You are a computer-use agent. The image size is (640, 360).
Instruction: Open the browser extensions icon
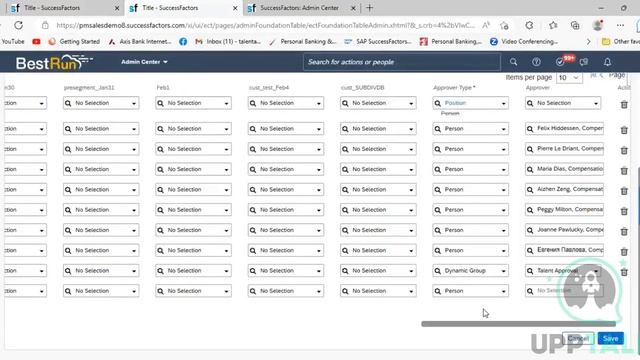pyautogui.click(x=529, y=25)
